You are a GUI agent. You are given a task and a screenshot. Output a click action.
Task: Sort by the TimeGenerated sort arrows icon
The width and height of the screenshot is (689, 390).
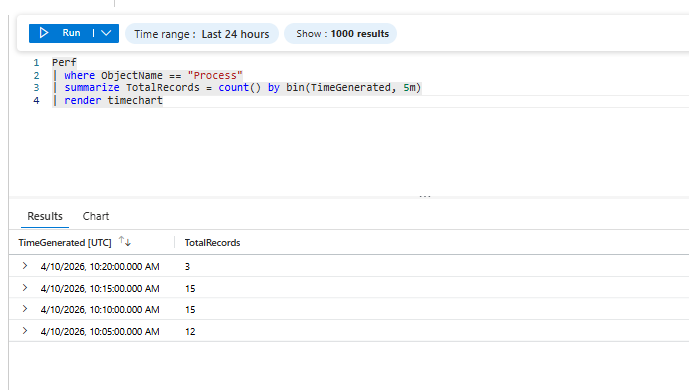click(125, 242)
